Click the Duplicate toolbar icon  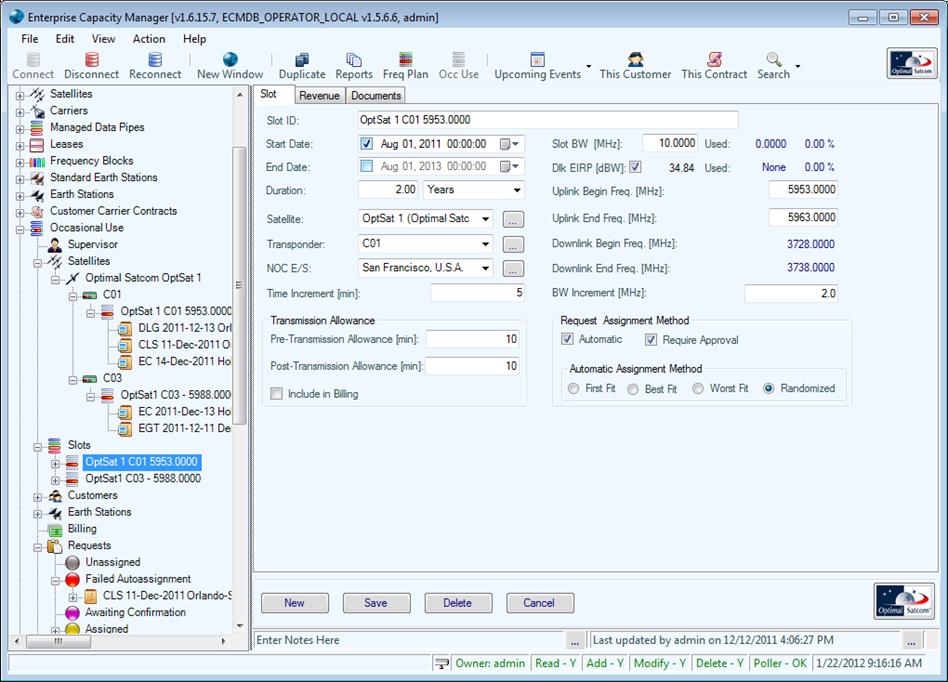pos(302,59)
